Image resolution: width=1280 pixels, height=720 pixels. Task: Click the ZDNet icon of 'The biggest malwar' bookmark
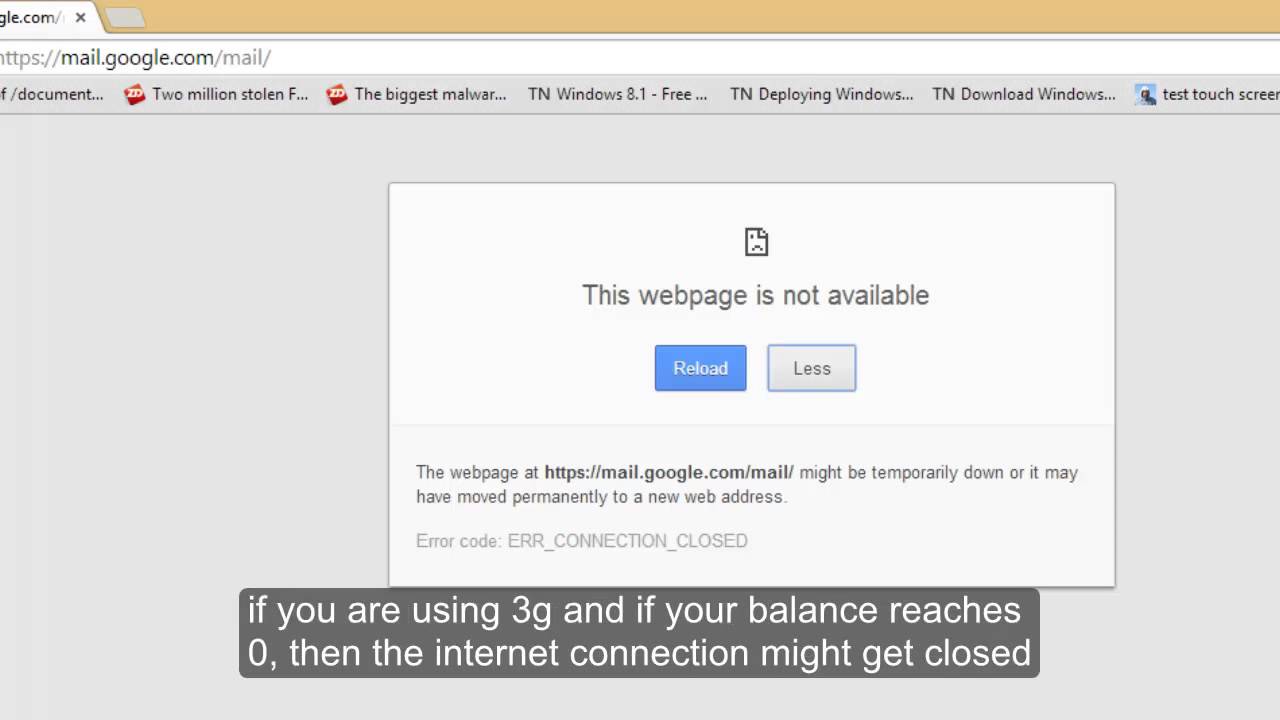(337, 95)
